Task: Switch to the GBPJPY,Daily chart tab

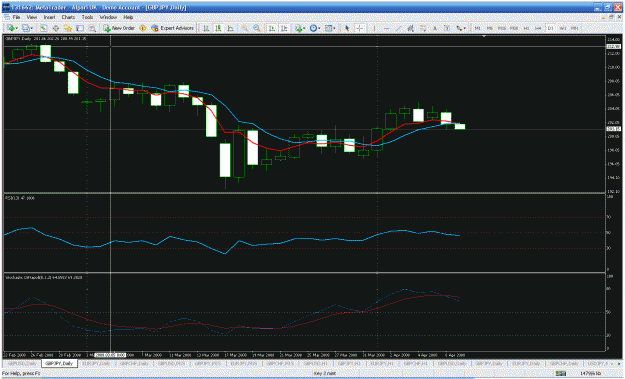Action: tap(59, 363)
